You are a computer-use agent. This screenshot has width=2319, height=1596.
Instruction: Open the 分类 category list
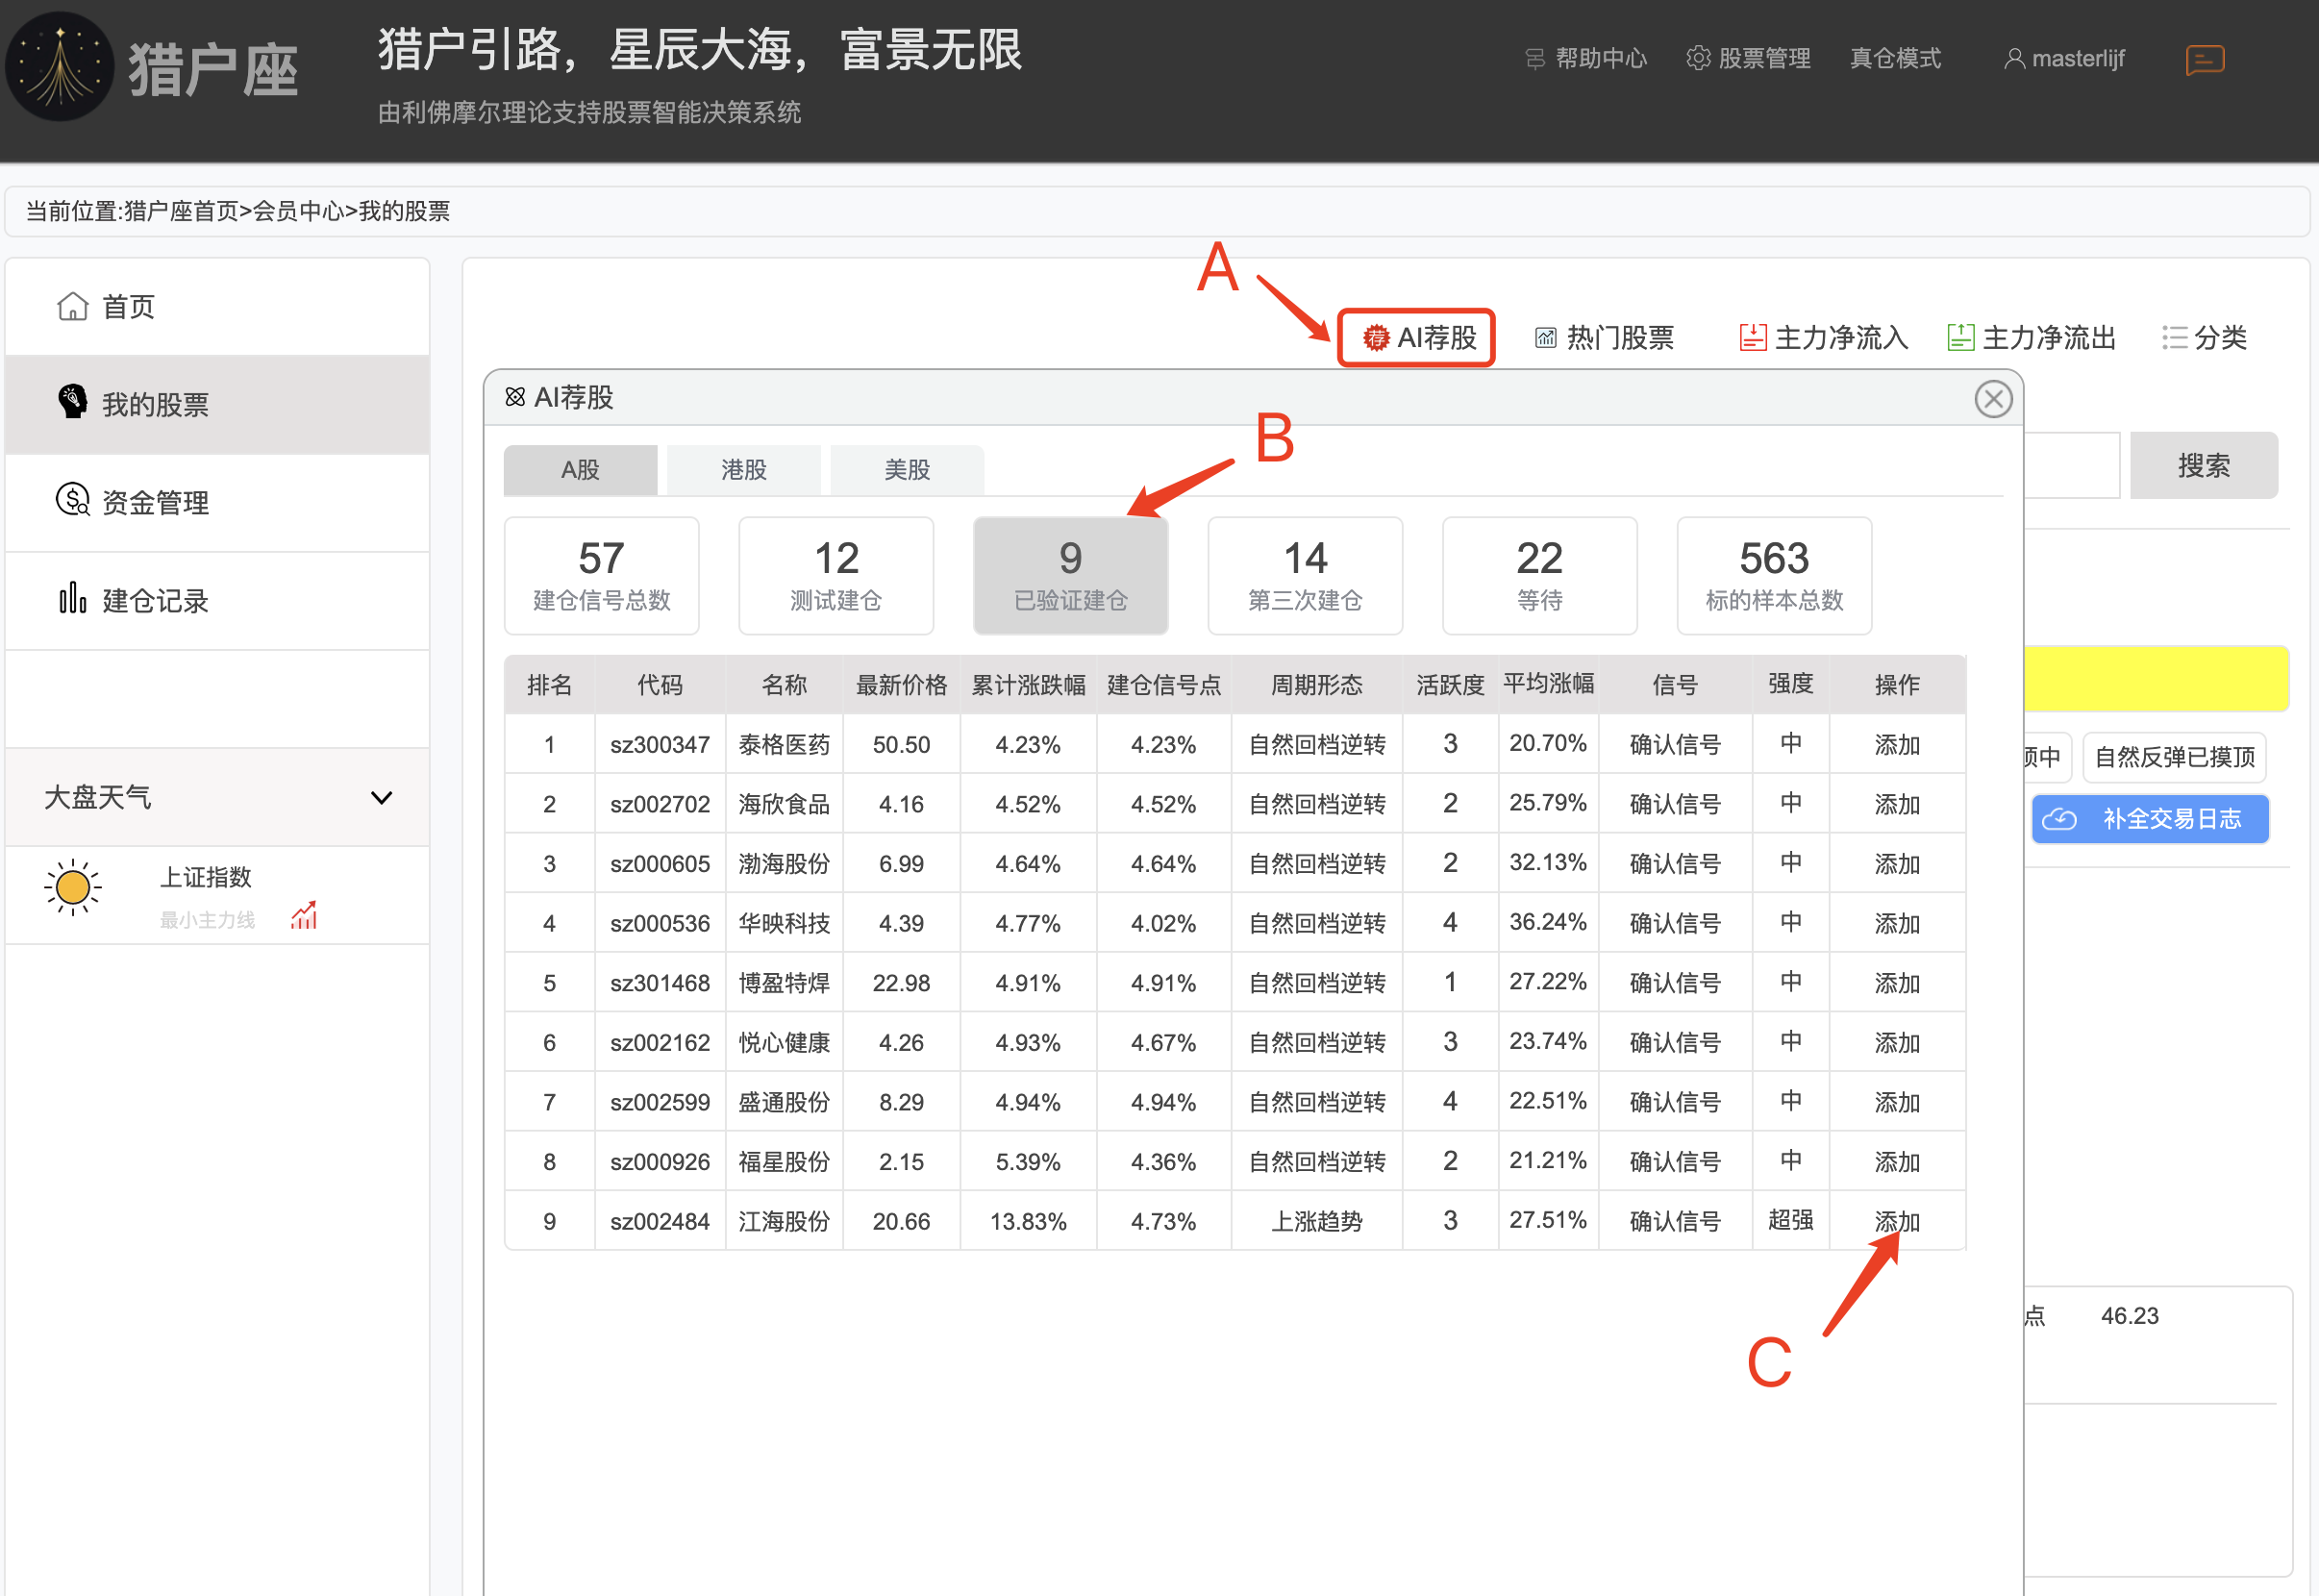point(2204,337)
